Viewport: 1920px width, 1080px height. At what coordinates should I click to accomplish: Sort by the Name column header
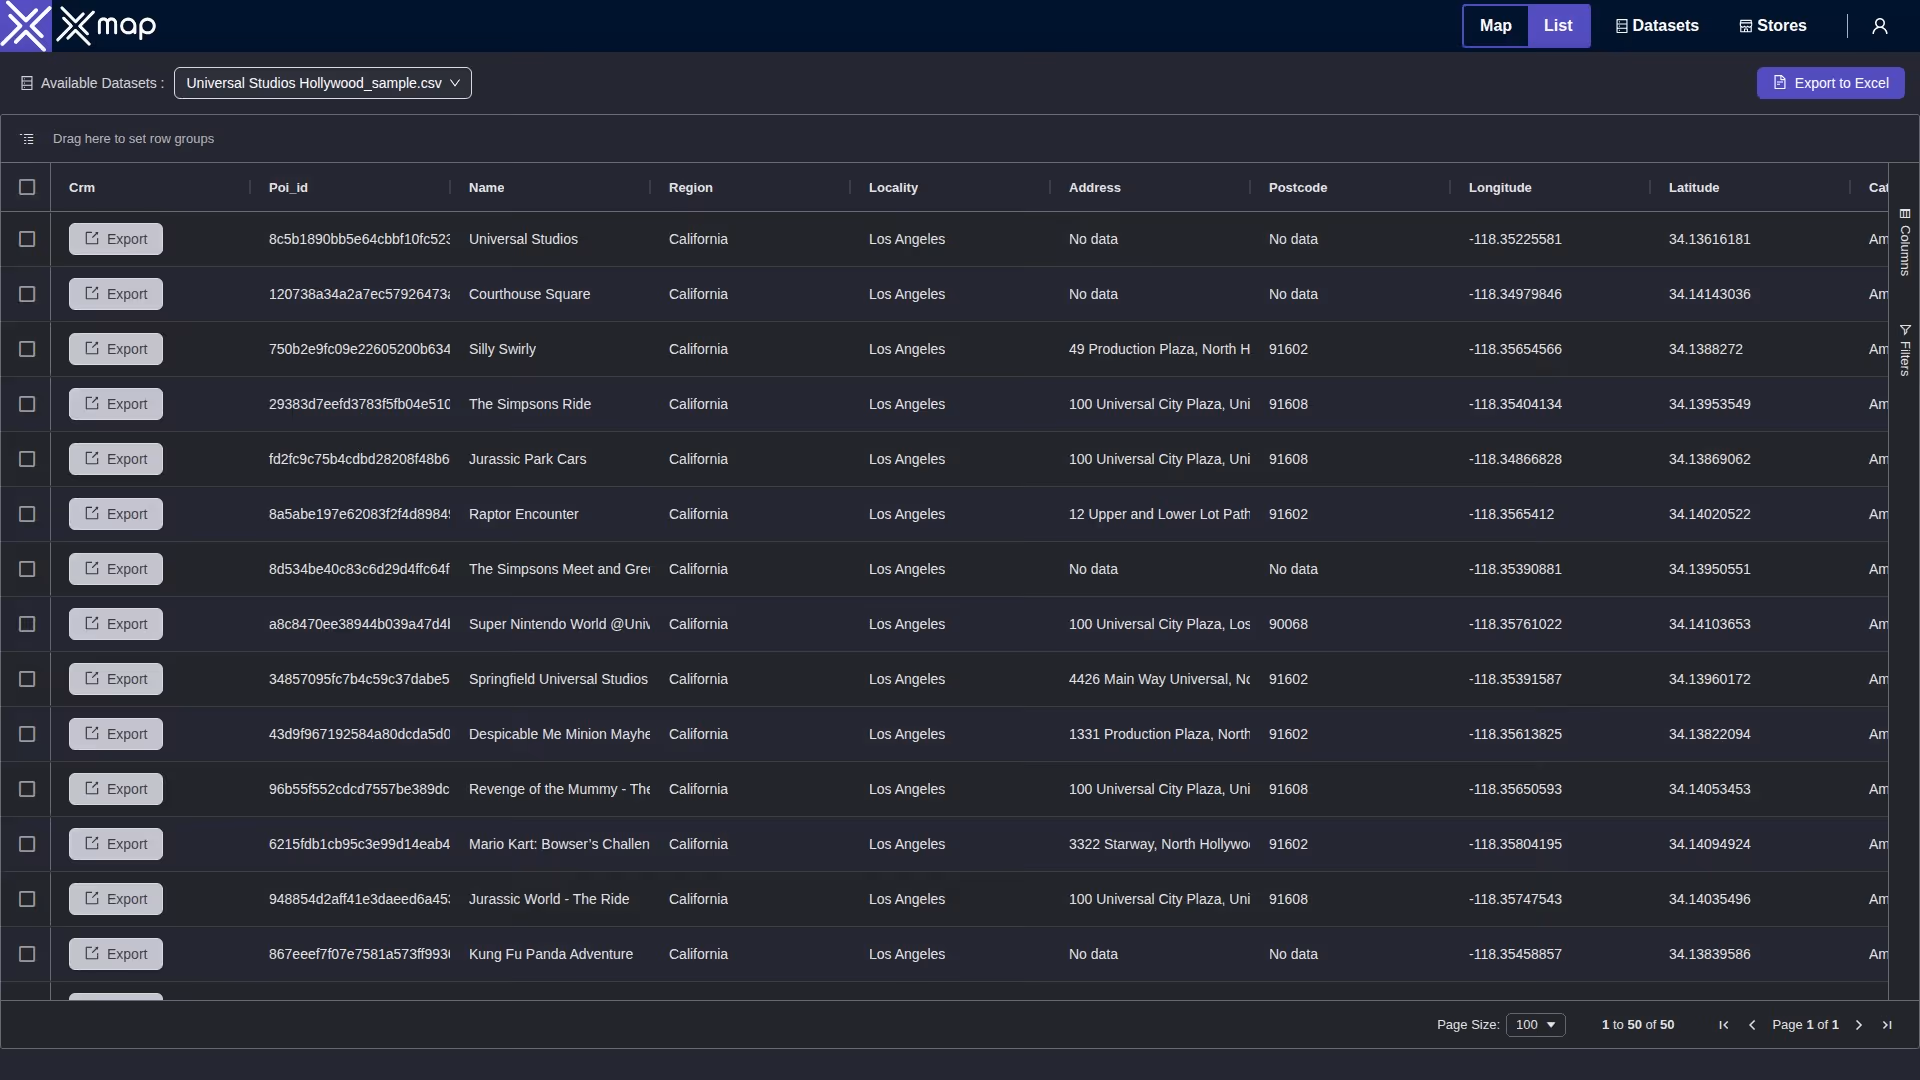coord(487,188)
